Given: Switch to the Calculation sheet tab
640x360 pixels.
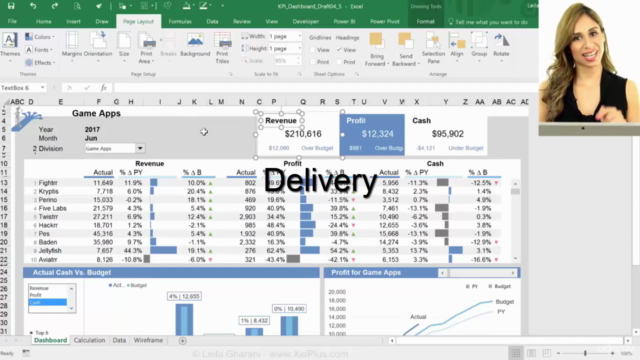Looking at the screenshot, I should [x=89, y=340].
